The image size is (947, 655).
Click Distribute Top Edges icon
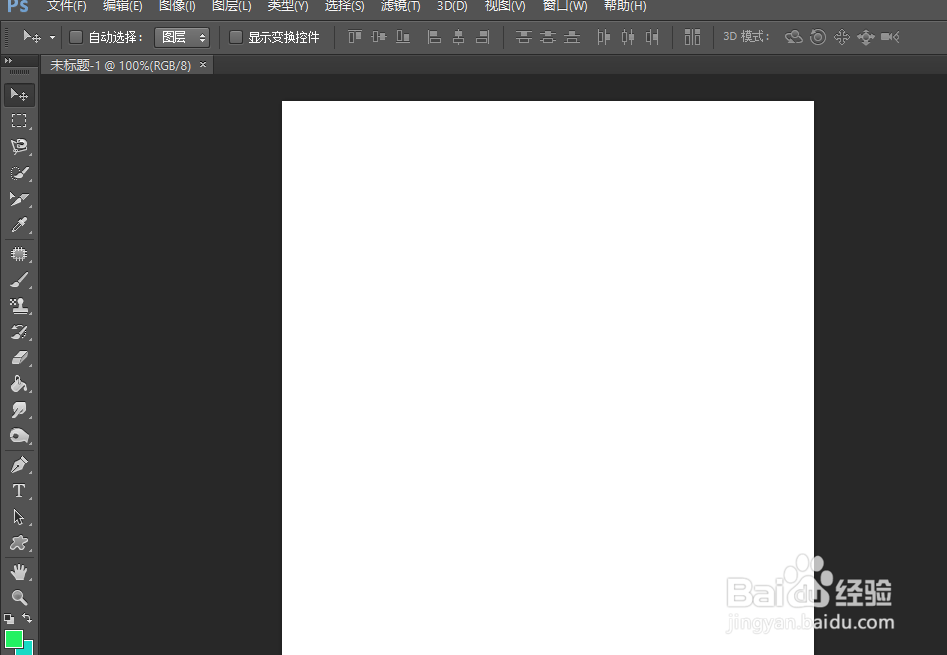click(x=524, y=37)
